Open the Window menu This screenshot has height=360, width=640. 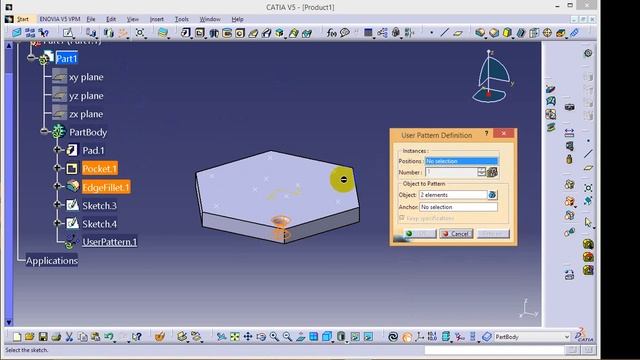coord(210,19)
